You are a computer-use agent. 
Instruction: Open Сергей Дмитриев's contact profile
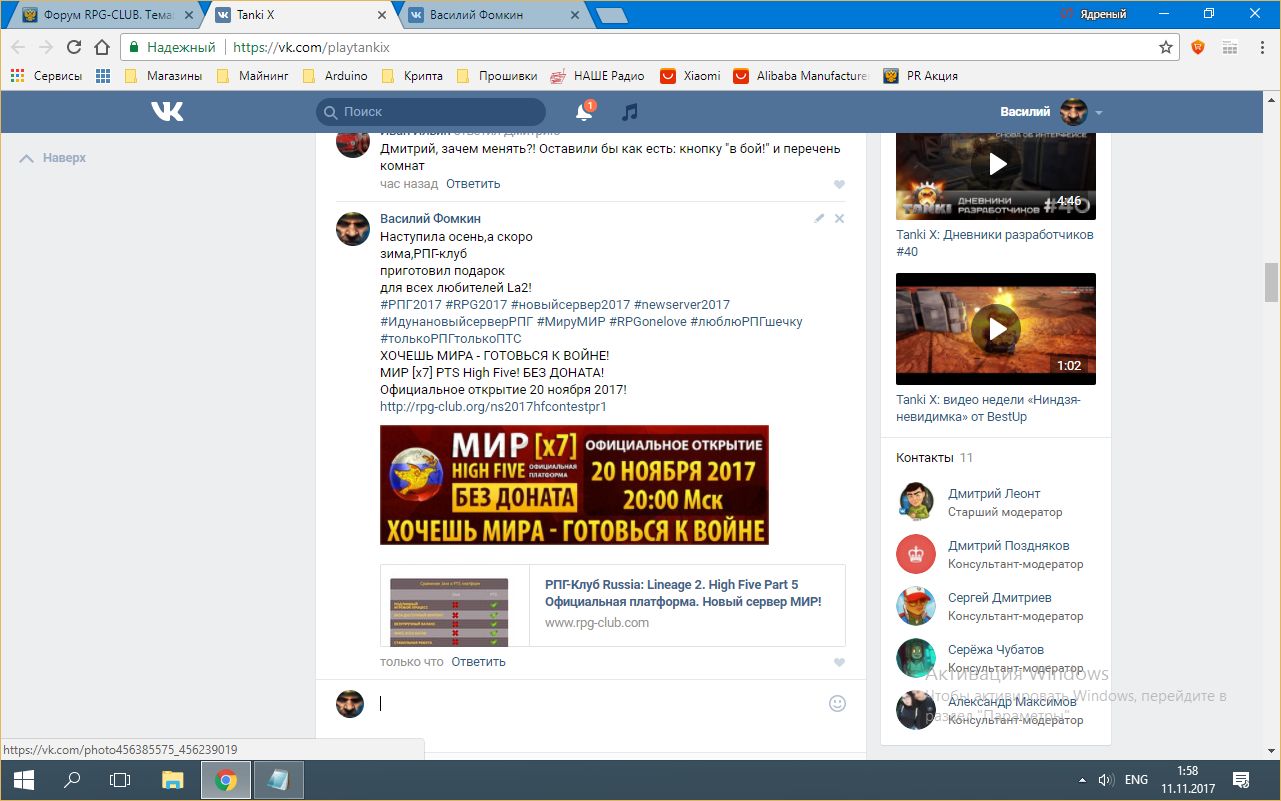tap(999, 598)
